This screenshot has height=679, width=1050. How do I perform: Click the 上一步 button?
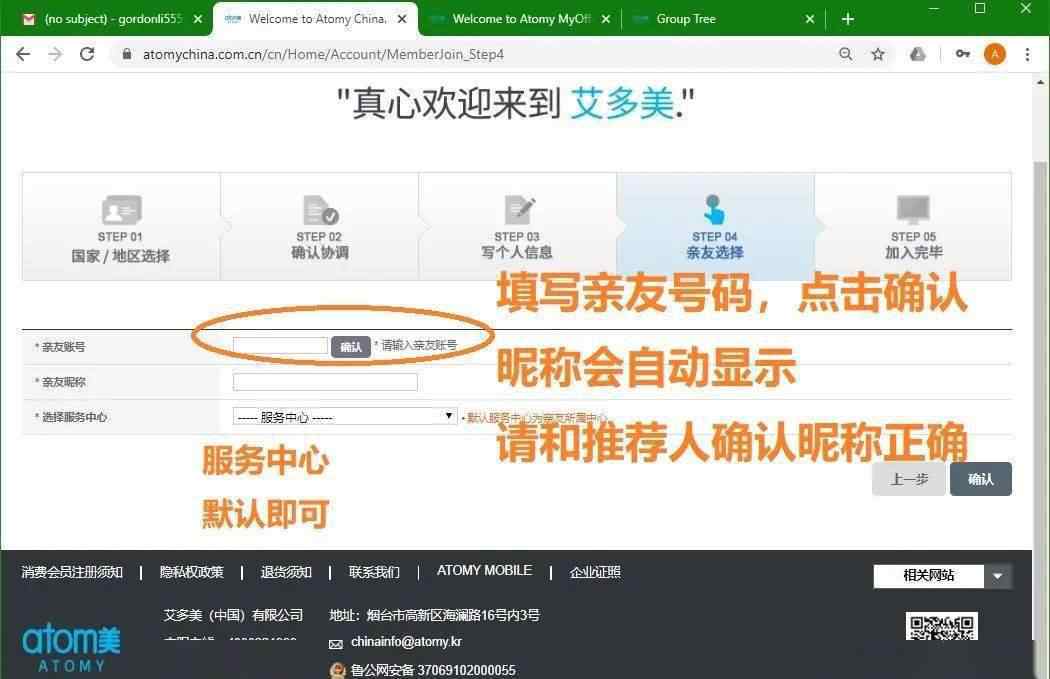point(909,479)
